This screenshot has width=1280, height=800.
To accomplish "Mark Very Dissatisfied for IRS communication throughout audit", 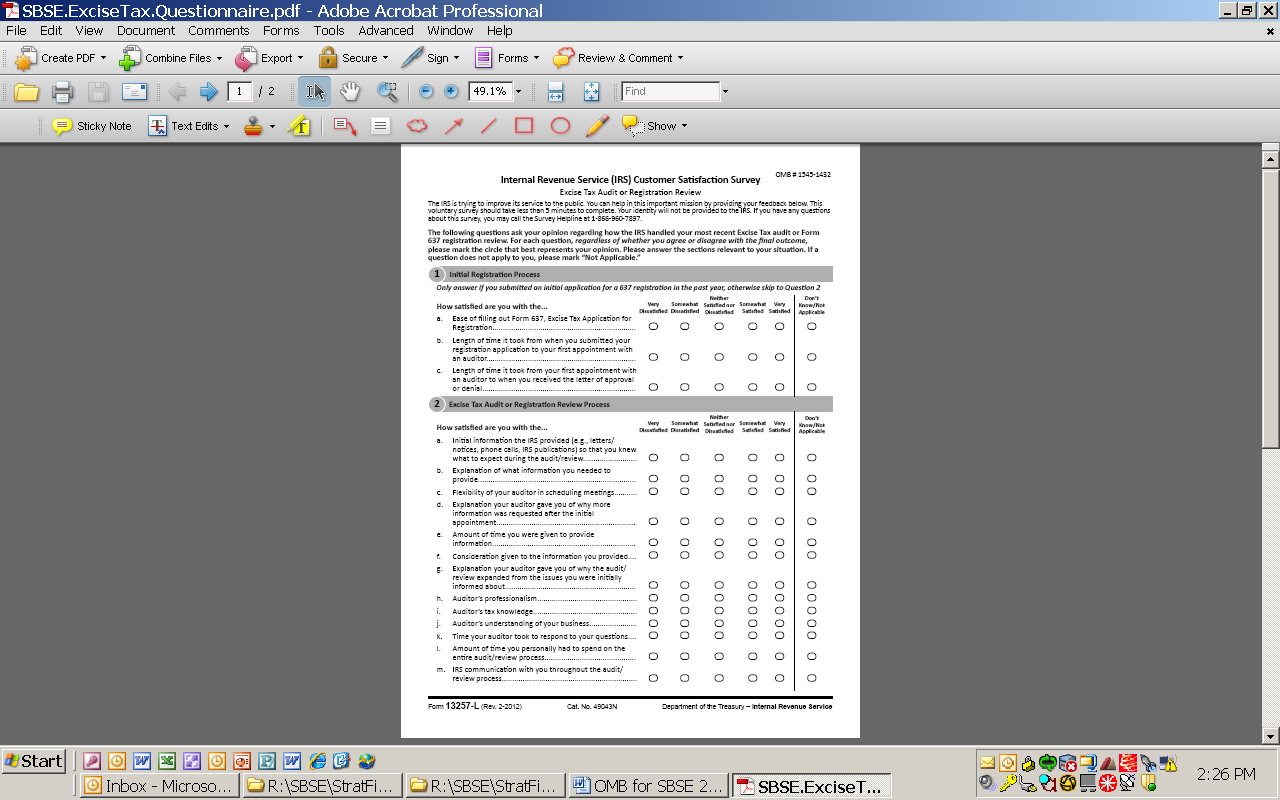I will point(653,678).
